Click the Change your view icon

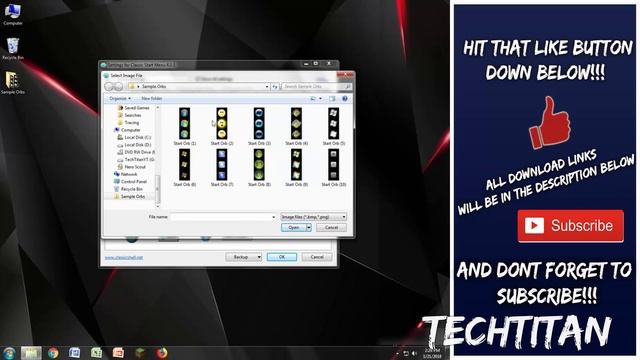pyautogui.click(x=313, y=98)
